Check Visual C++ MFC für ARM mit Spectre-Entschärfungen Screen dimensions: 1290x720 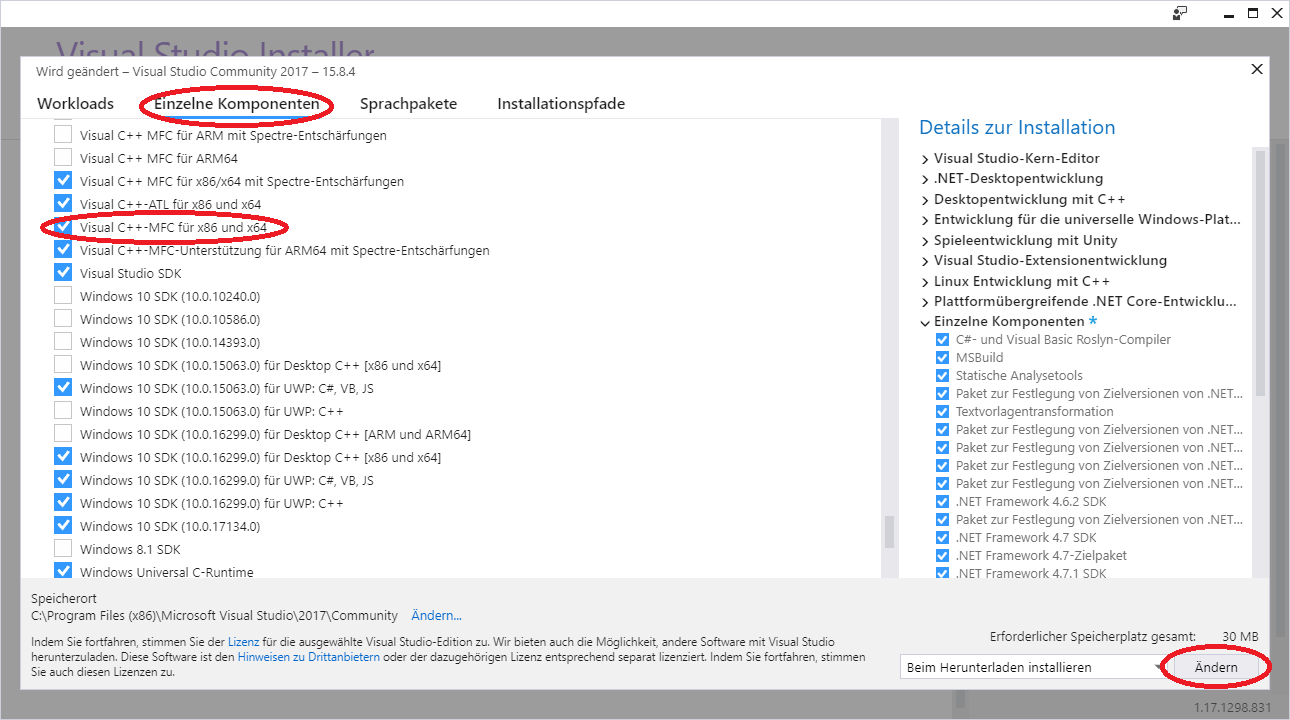point(63,135)
